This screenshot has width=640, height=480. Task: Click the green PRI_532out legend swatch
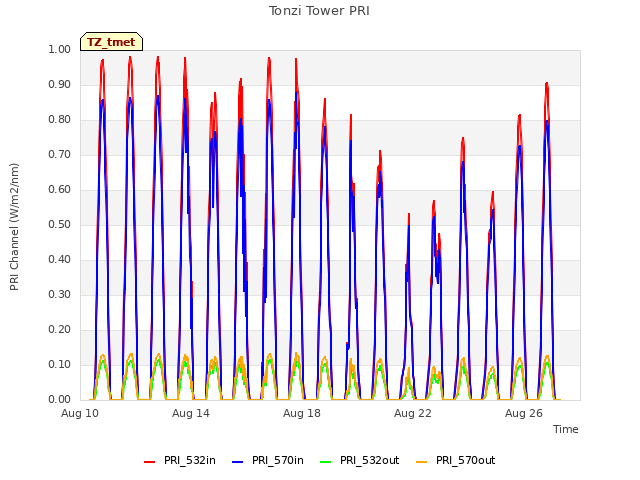coord(326,462)
